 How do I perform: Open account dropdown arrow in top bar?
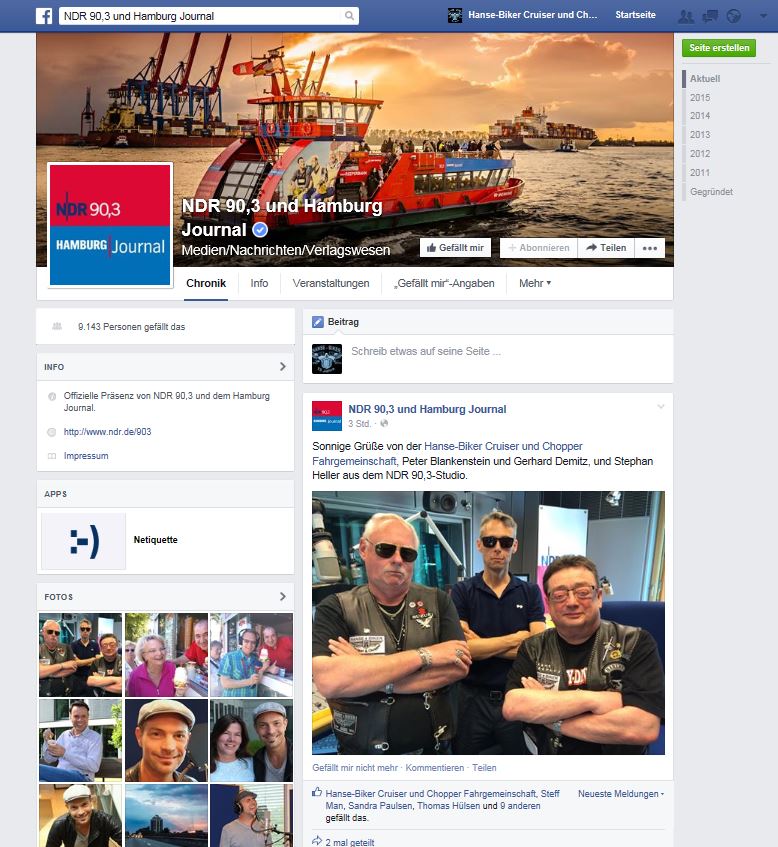click(x=763, y=16)
